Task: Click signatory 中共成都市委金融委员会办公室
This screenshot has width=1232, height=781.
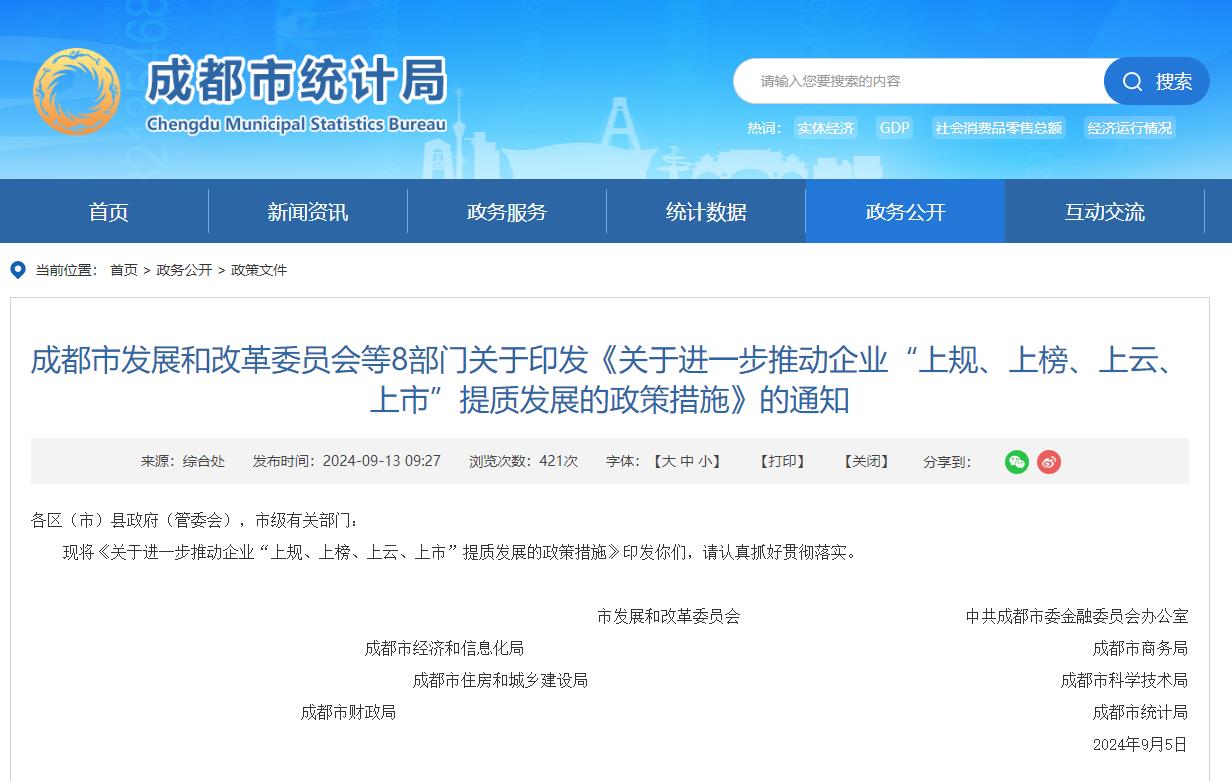Action: pyautogui.click(x=1077, y=617)
